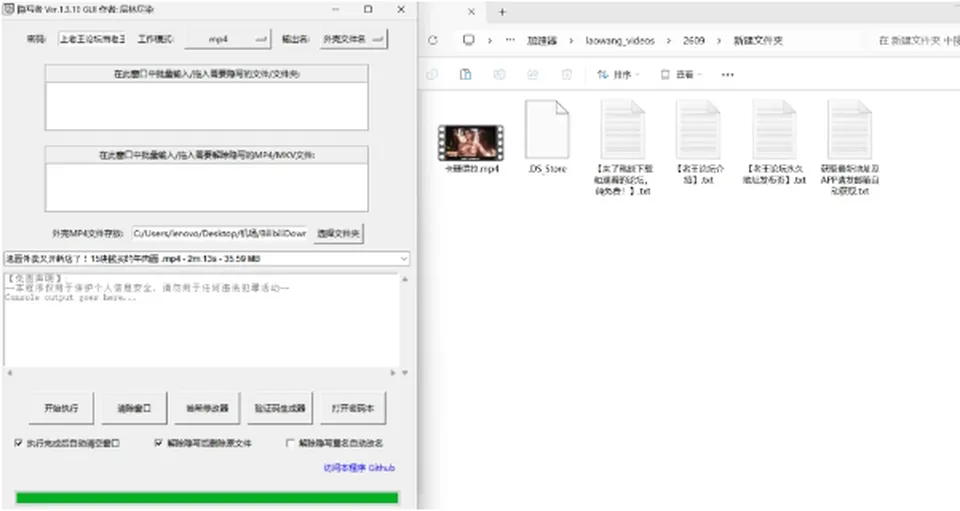Click the address bar ellipsis for hidden path folders
The image size is (960, 511).
[510, 40]
